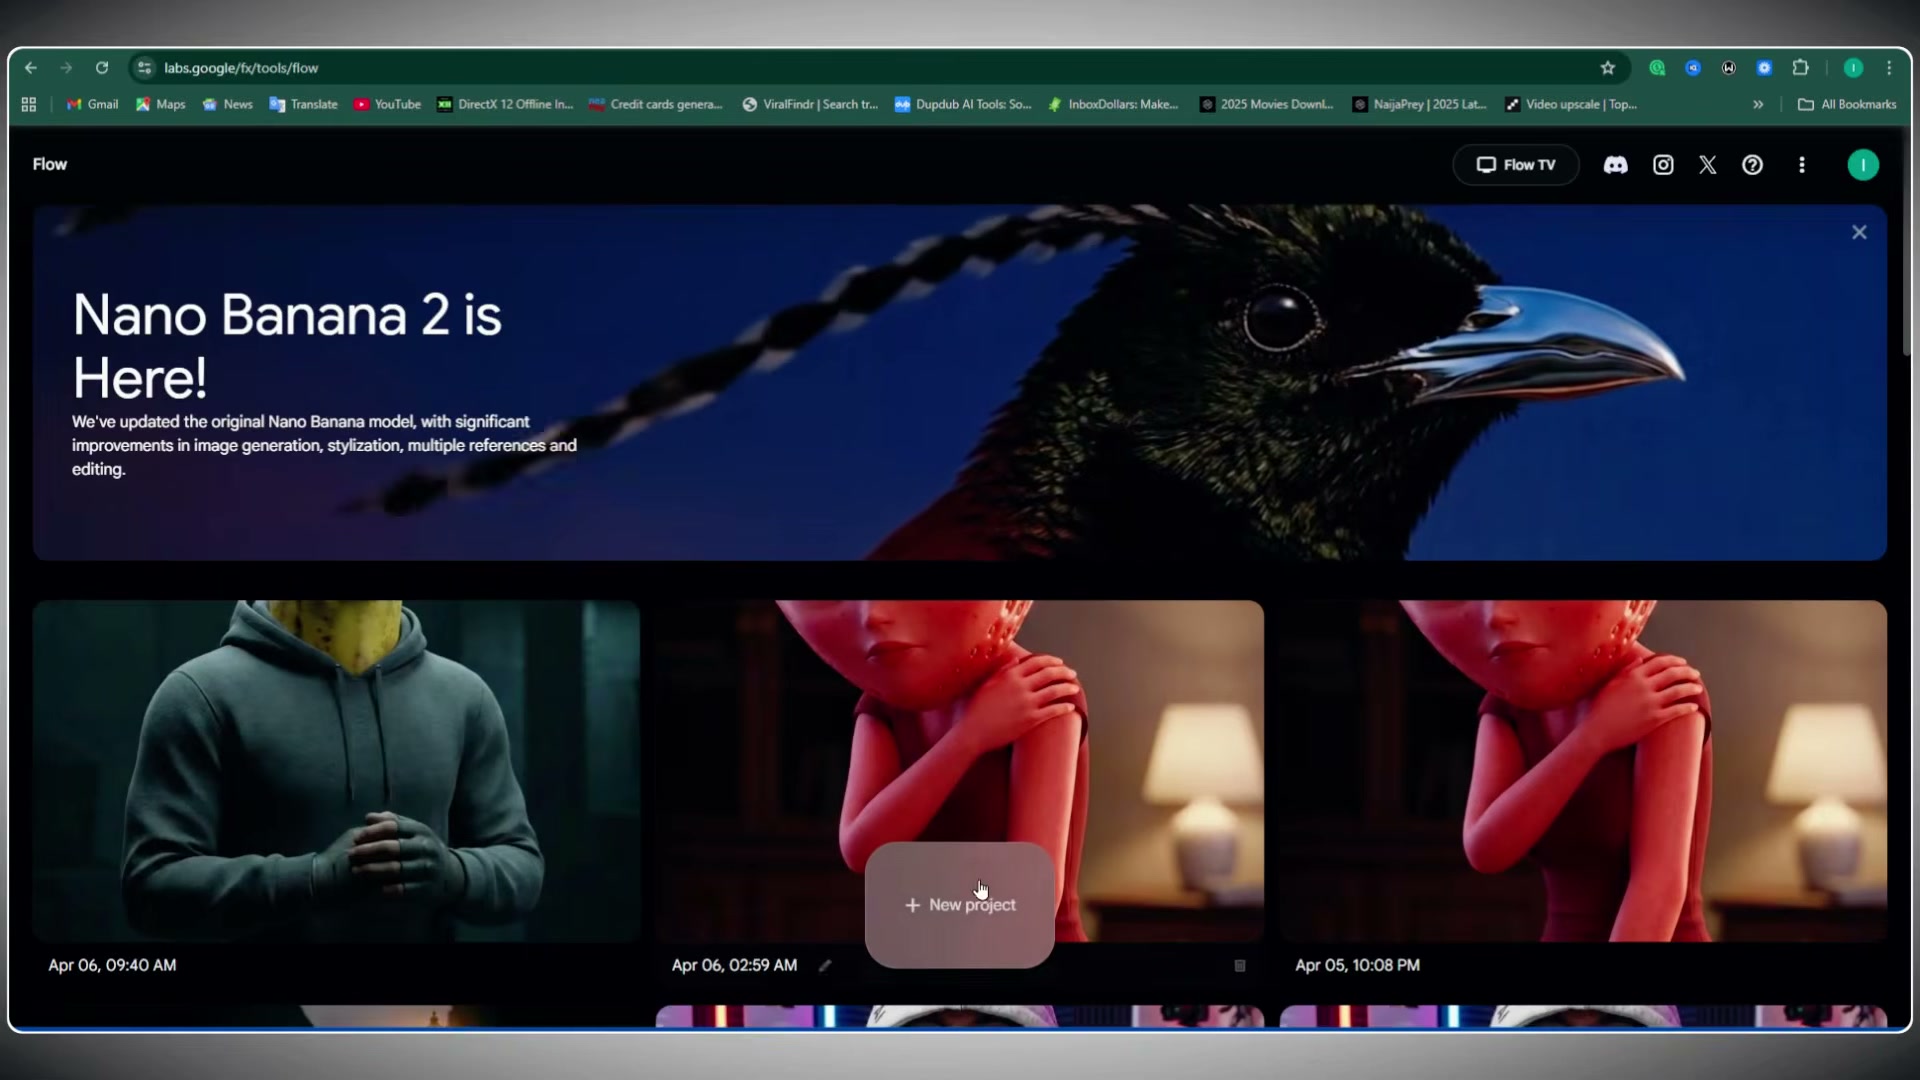
Task: Rename project using pencil icon by 02:59 AM
Action: (825, 966)
